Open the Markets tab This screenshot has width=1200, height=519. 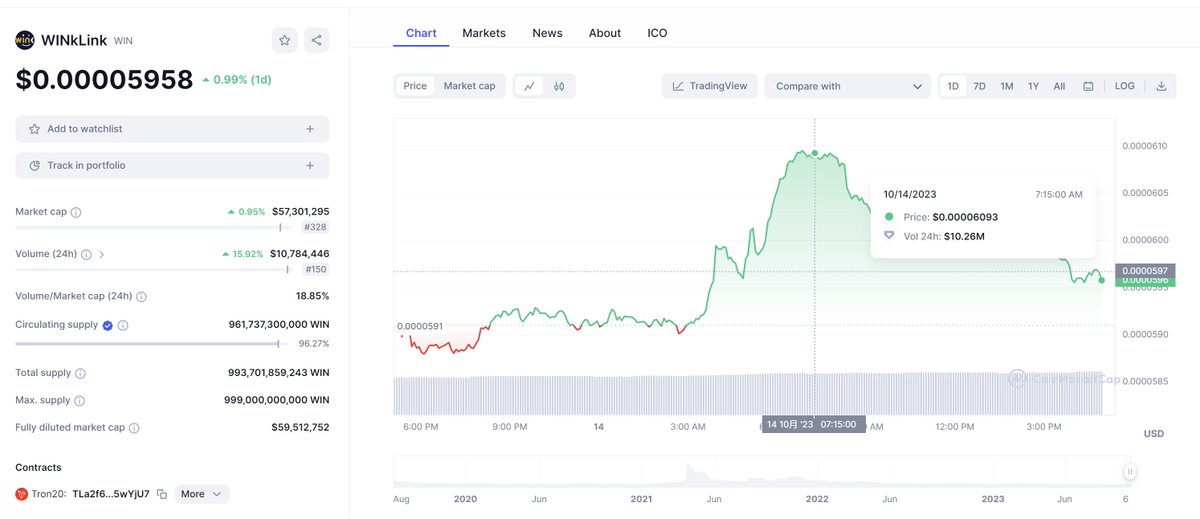484,33
